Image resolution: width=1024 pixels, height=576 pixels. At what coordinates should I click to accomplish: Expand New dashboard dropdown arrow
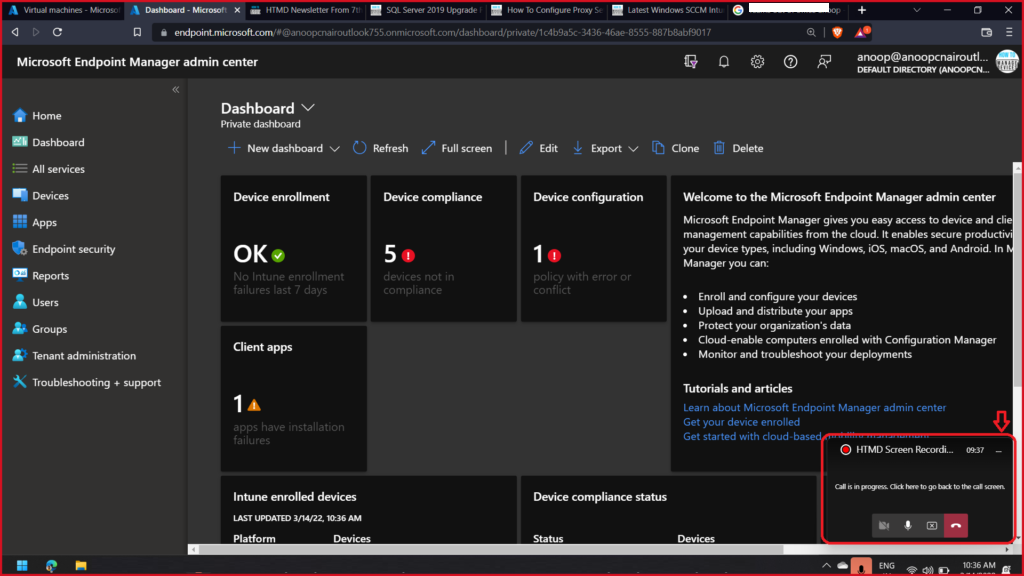pyautogui.click(x=334, y=149)
